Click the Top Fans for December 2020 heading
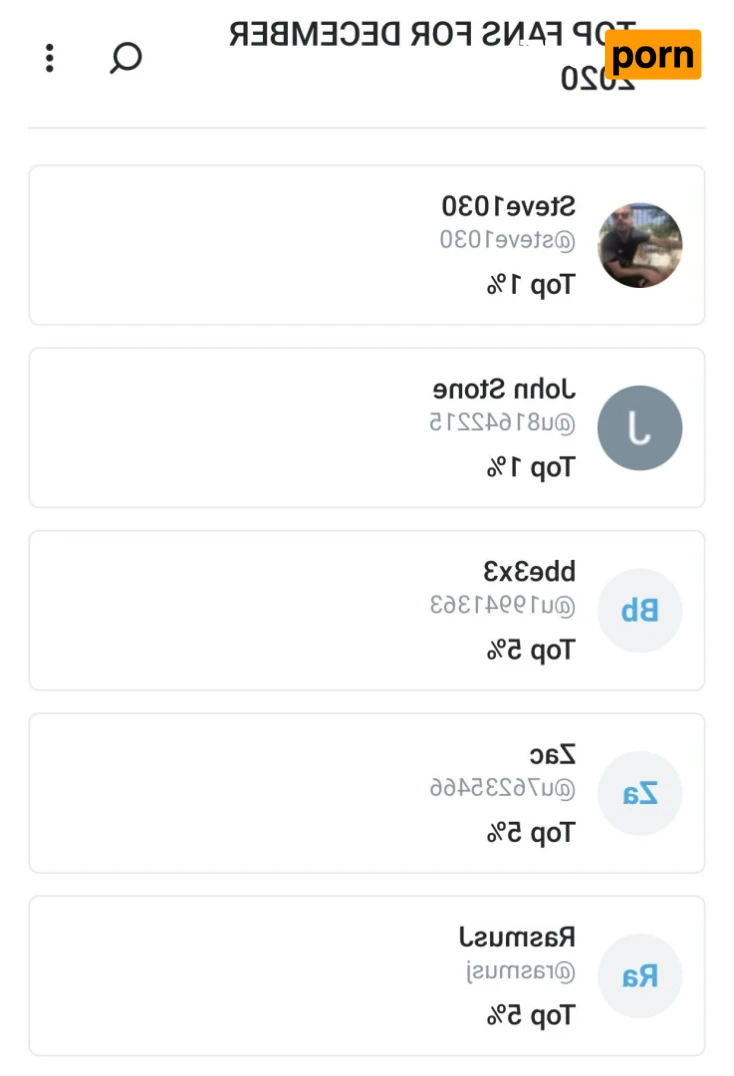The image size is (734, 1076). (430, 55)
